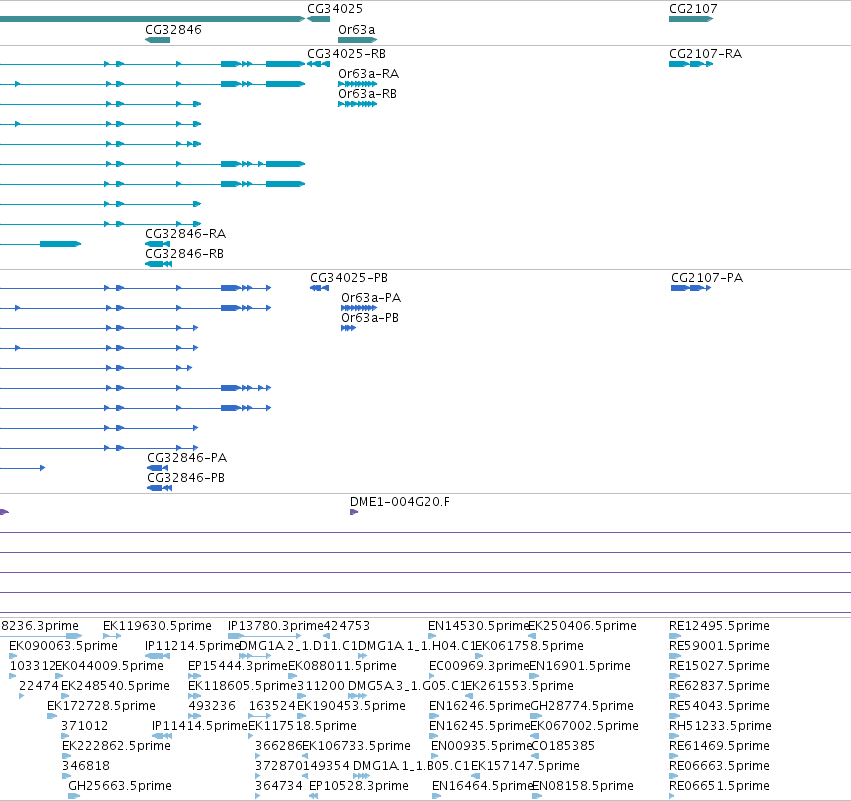Click the RE06663.5prime label
The image size is (851, 801).
(x=719, y=766)
